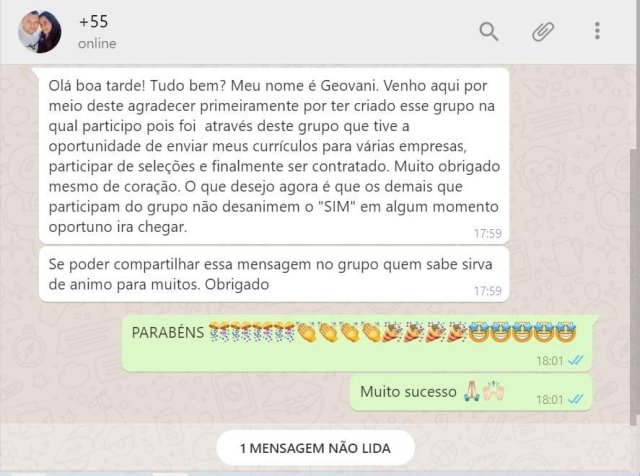Open the contact's profile picture
640x476 pixels.
[x=40, y=32]
